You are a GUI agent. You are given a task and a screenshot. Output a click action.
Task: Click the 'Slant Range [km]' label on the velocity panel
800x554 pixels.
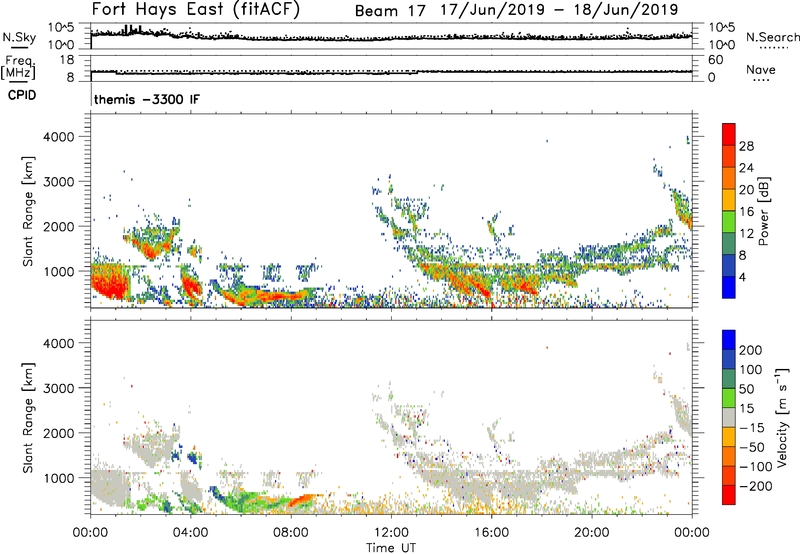point(28,418)
